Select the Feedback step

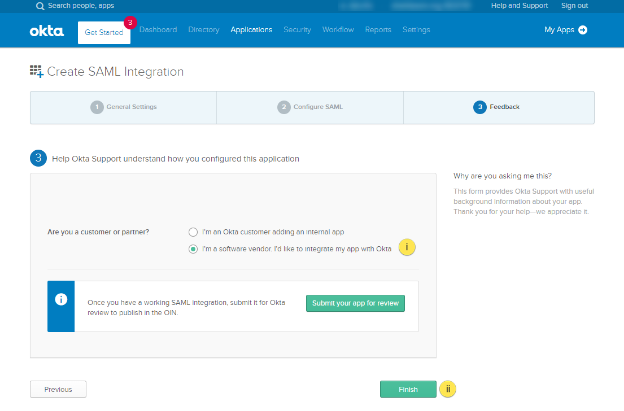499,107
